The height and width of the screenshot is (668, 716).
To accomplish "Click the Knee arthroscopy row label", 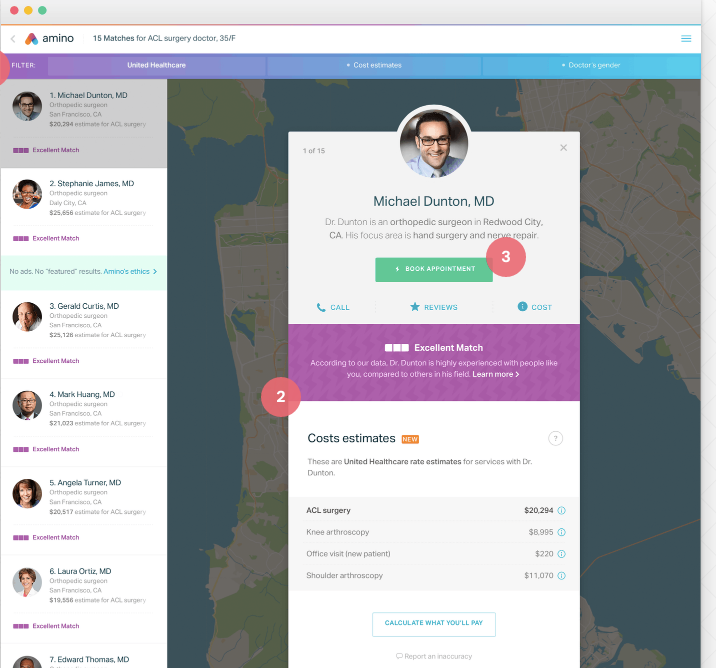I will 337,532.
